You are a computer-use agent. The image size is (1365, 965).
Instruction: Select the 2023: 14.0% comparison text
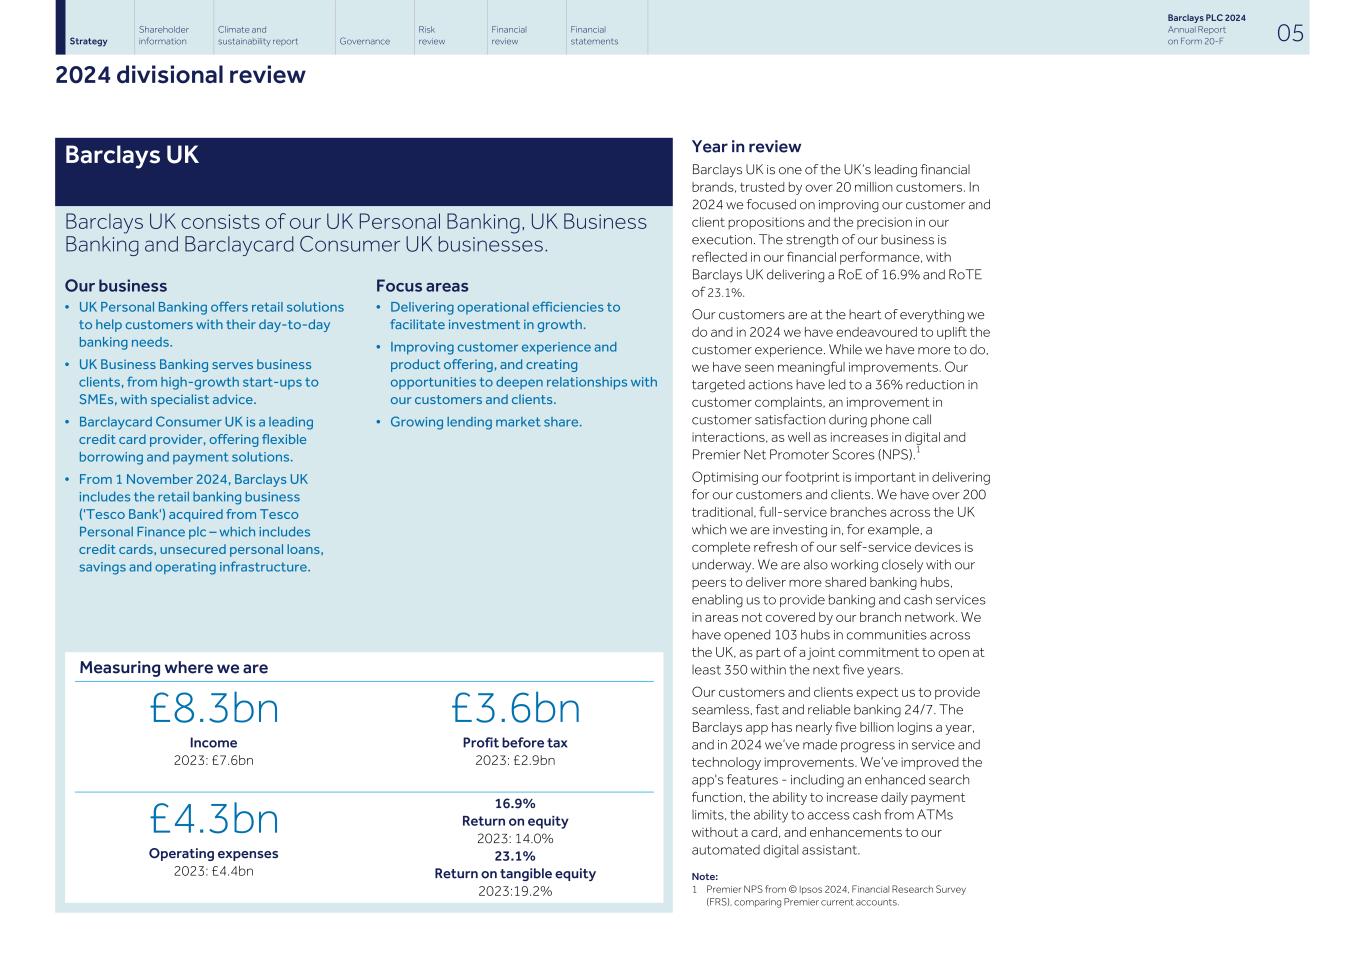click(515, 839)
